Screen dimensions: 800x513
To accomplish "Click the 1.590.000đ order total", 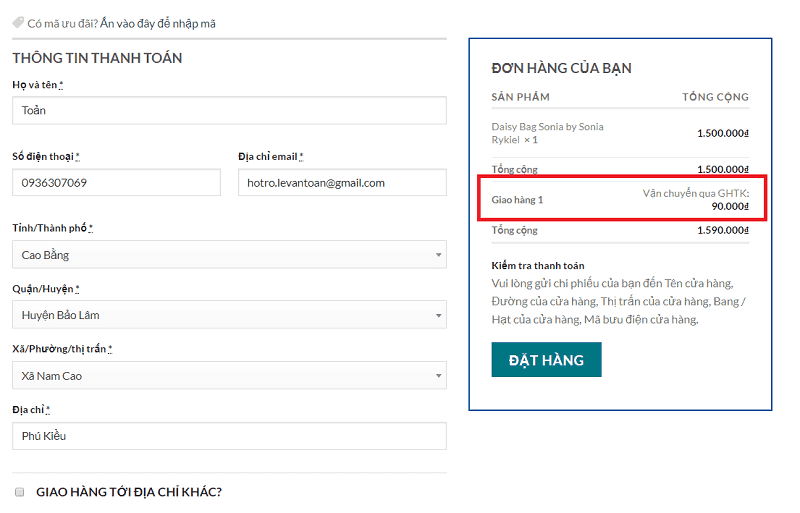I will pyautogui.click(x=723, y=230).
